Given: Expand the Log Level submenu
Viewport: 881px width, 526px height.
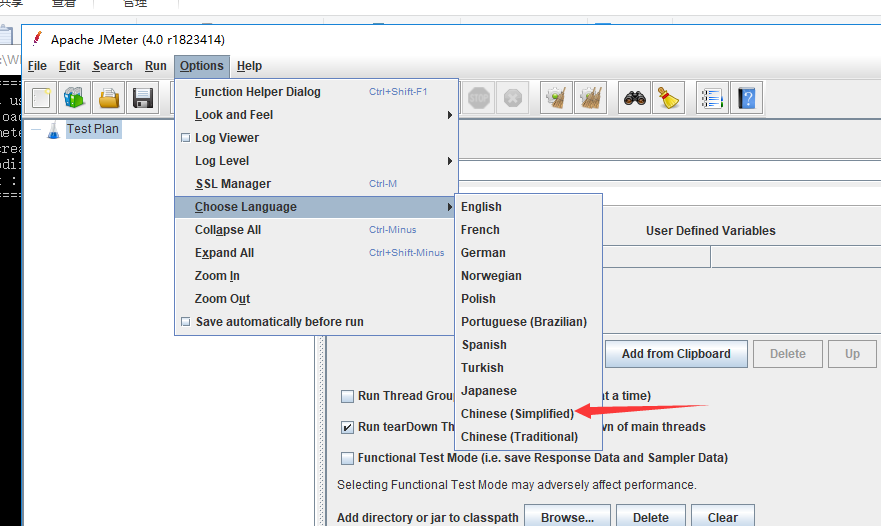Looking at the screenshot, I should [317, 161].
